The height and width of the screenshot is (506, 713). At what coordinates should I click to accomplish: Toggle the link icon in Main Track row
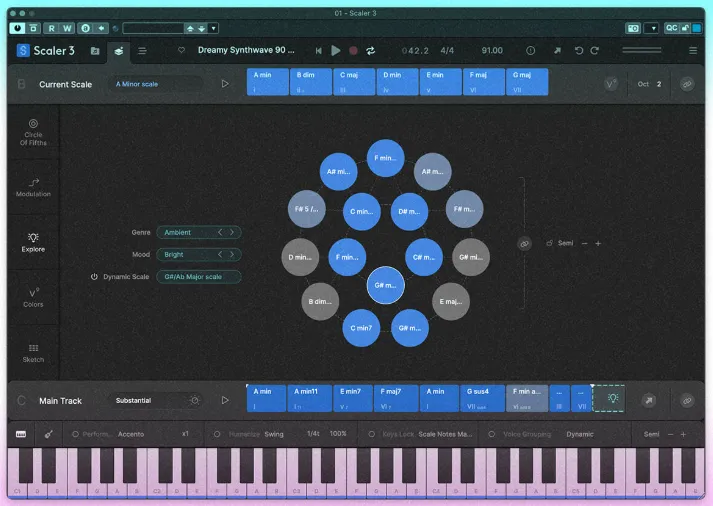[x=687, y=400]
